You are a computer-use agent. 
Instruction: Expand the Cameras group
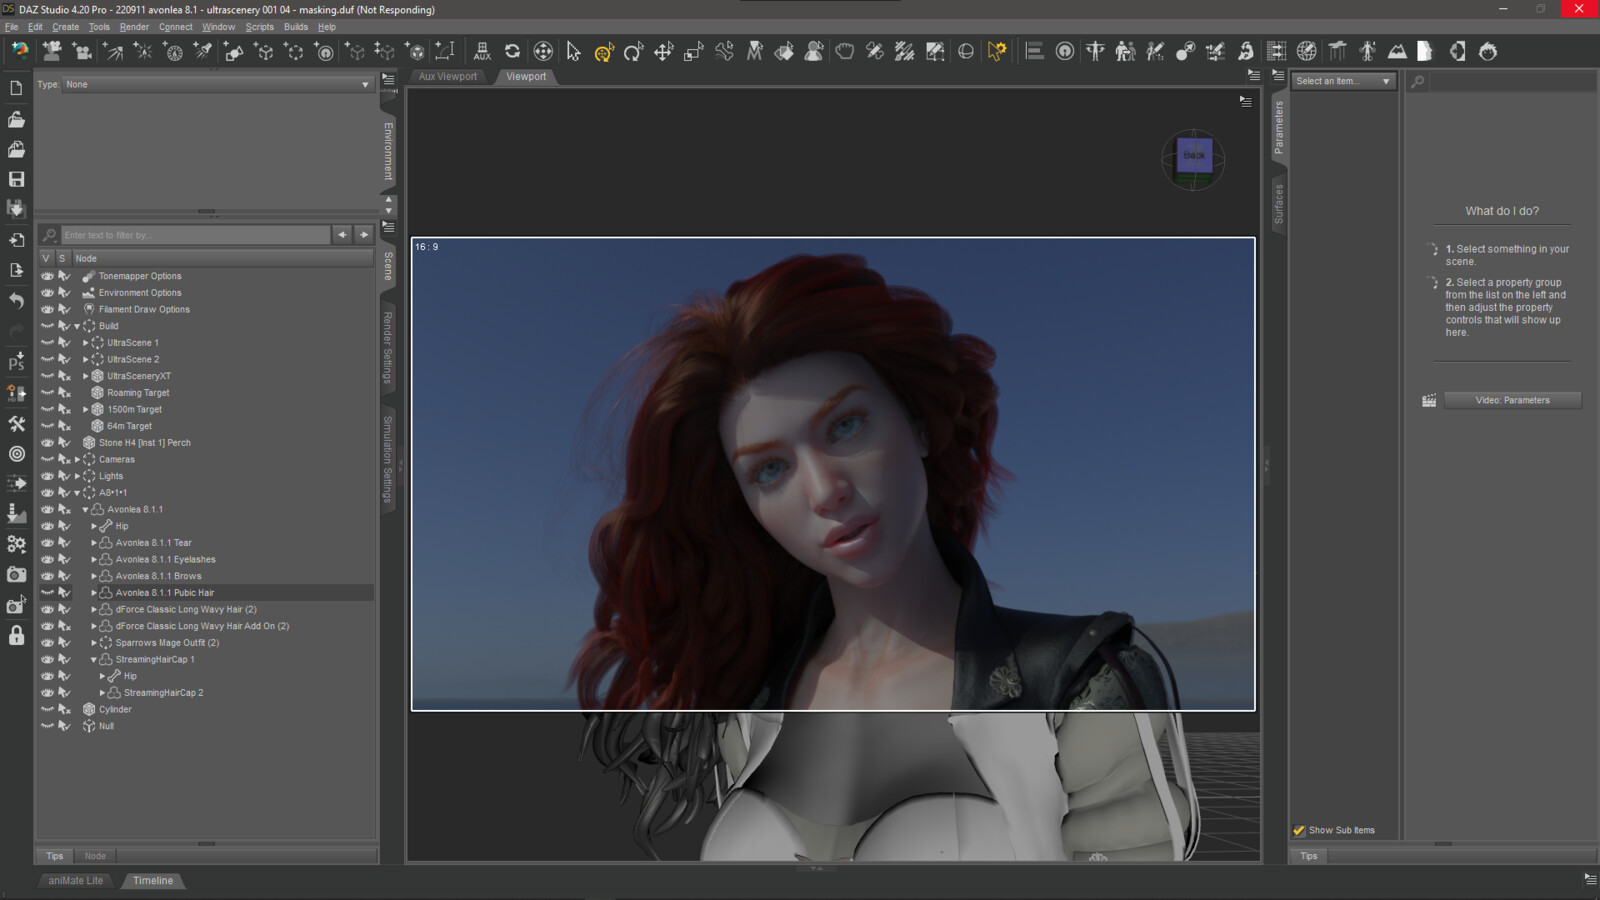(x=77, y=460)
